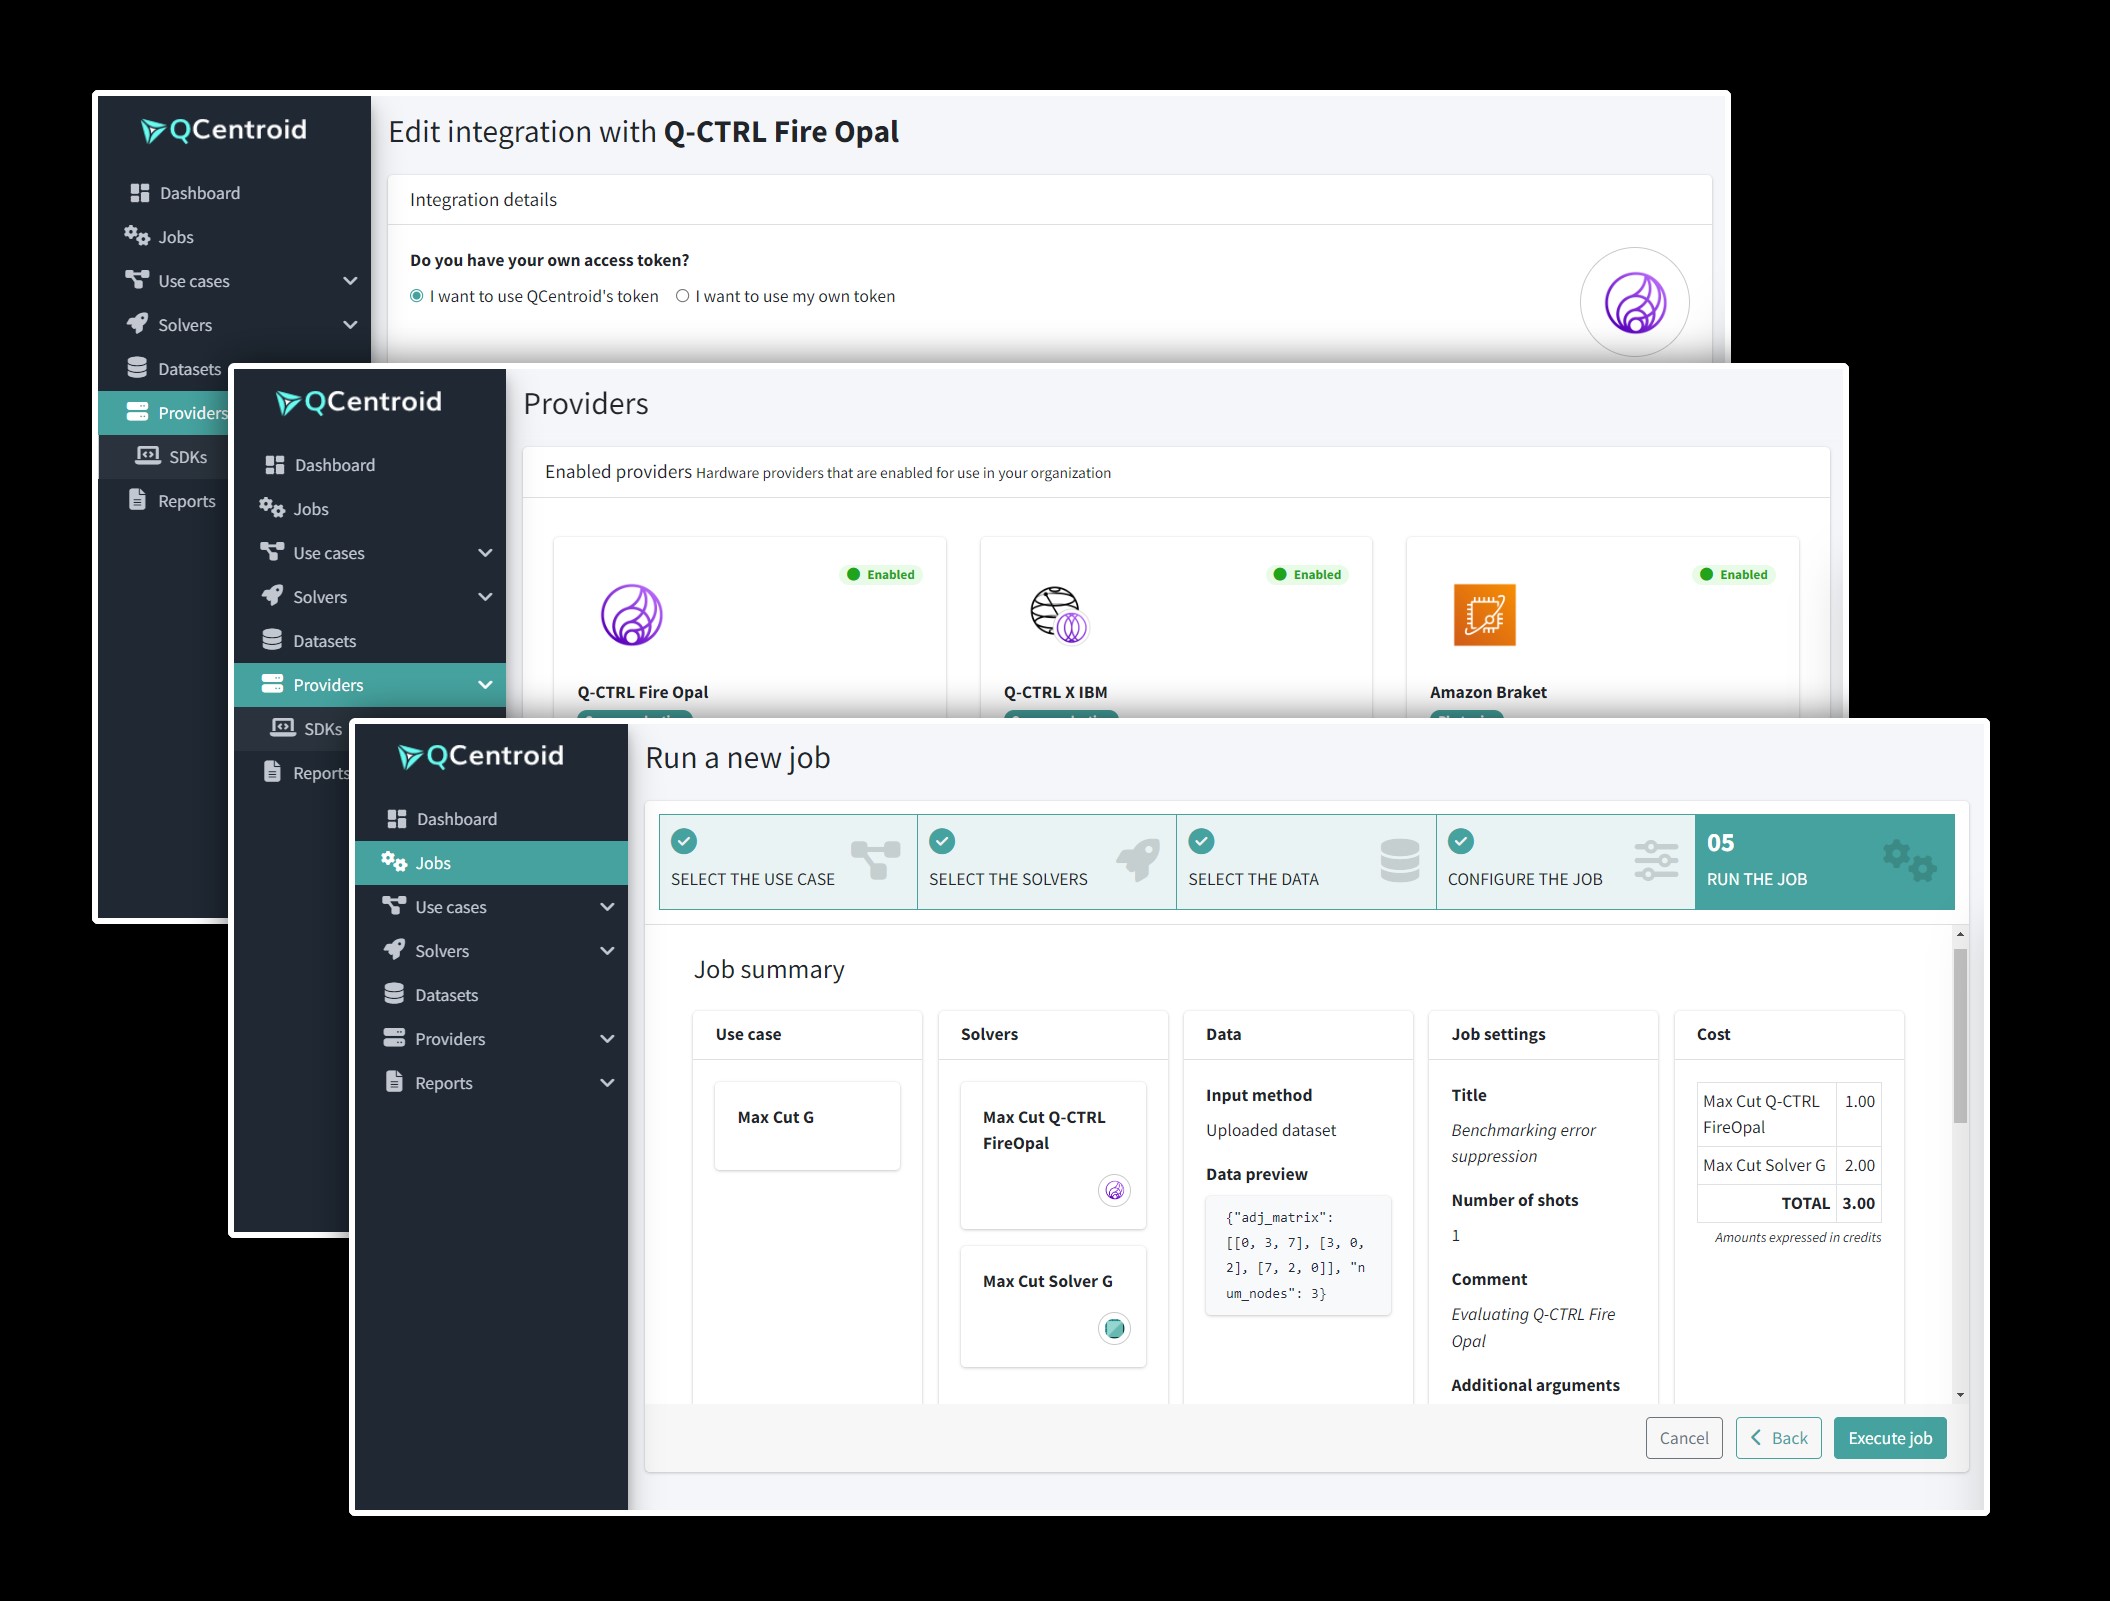Click Reports document icon in front window sidebar
The image size is (2110, 1601).
coord(395,1082)
